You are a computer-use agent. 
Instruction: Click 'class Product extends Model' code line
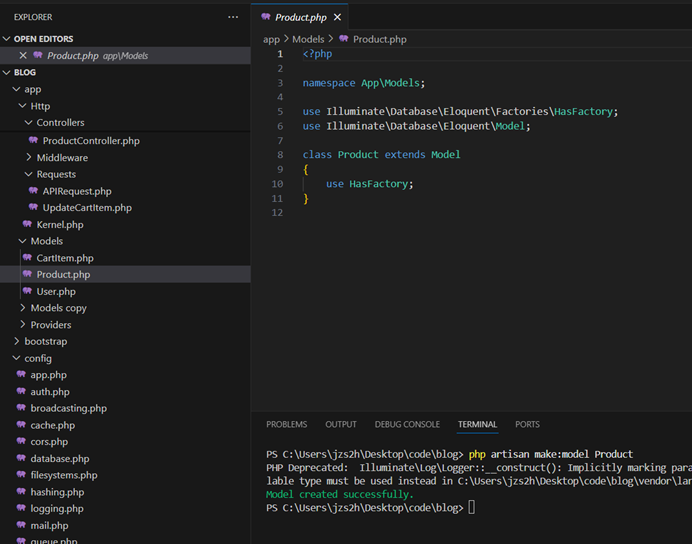coord(381,155)
